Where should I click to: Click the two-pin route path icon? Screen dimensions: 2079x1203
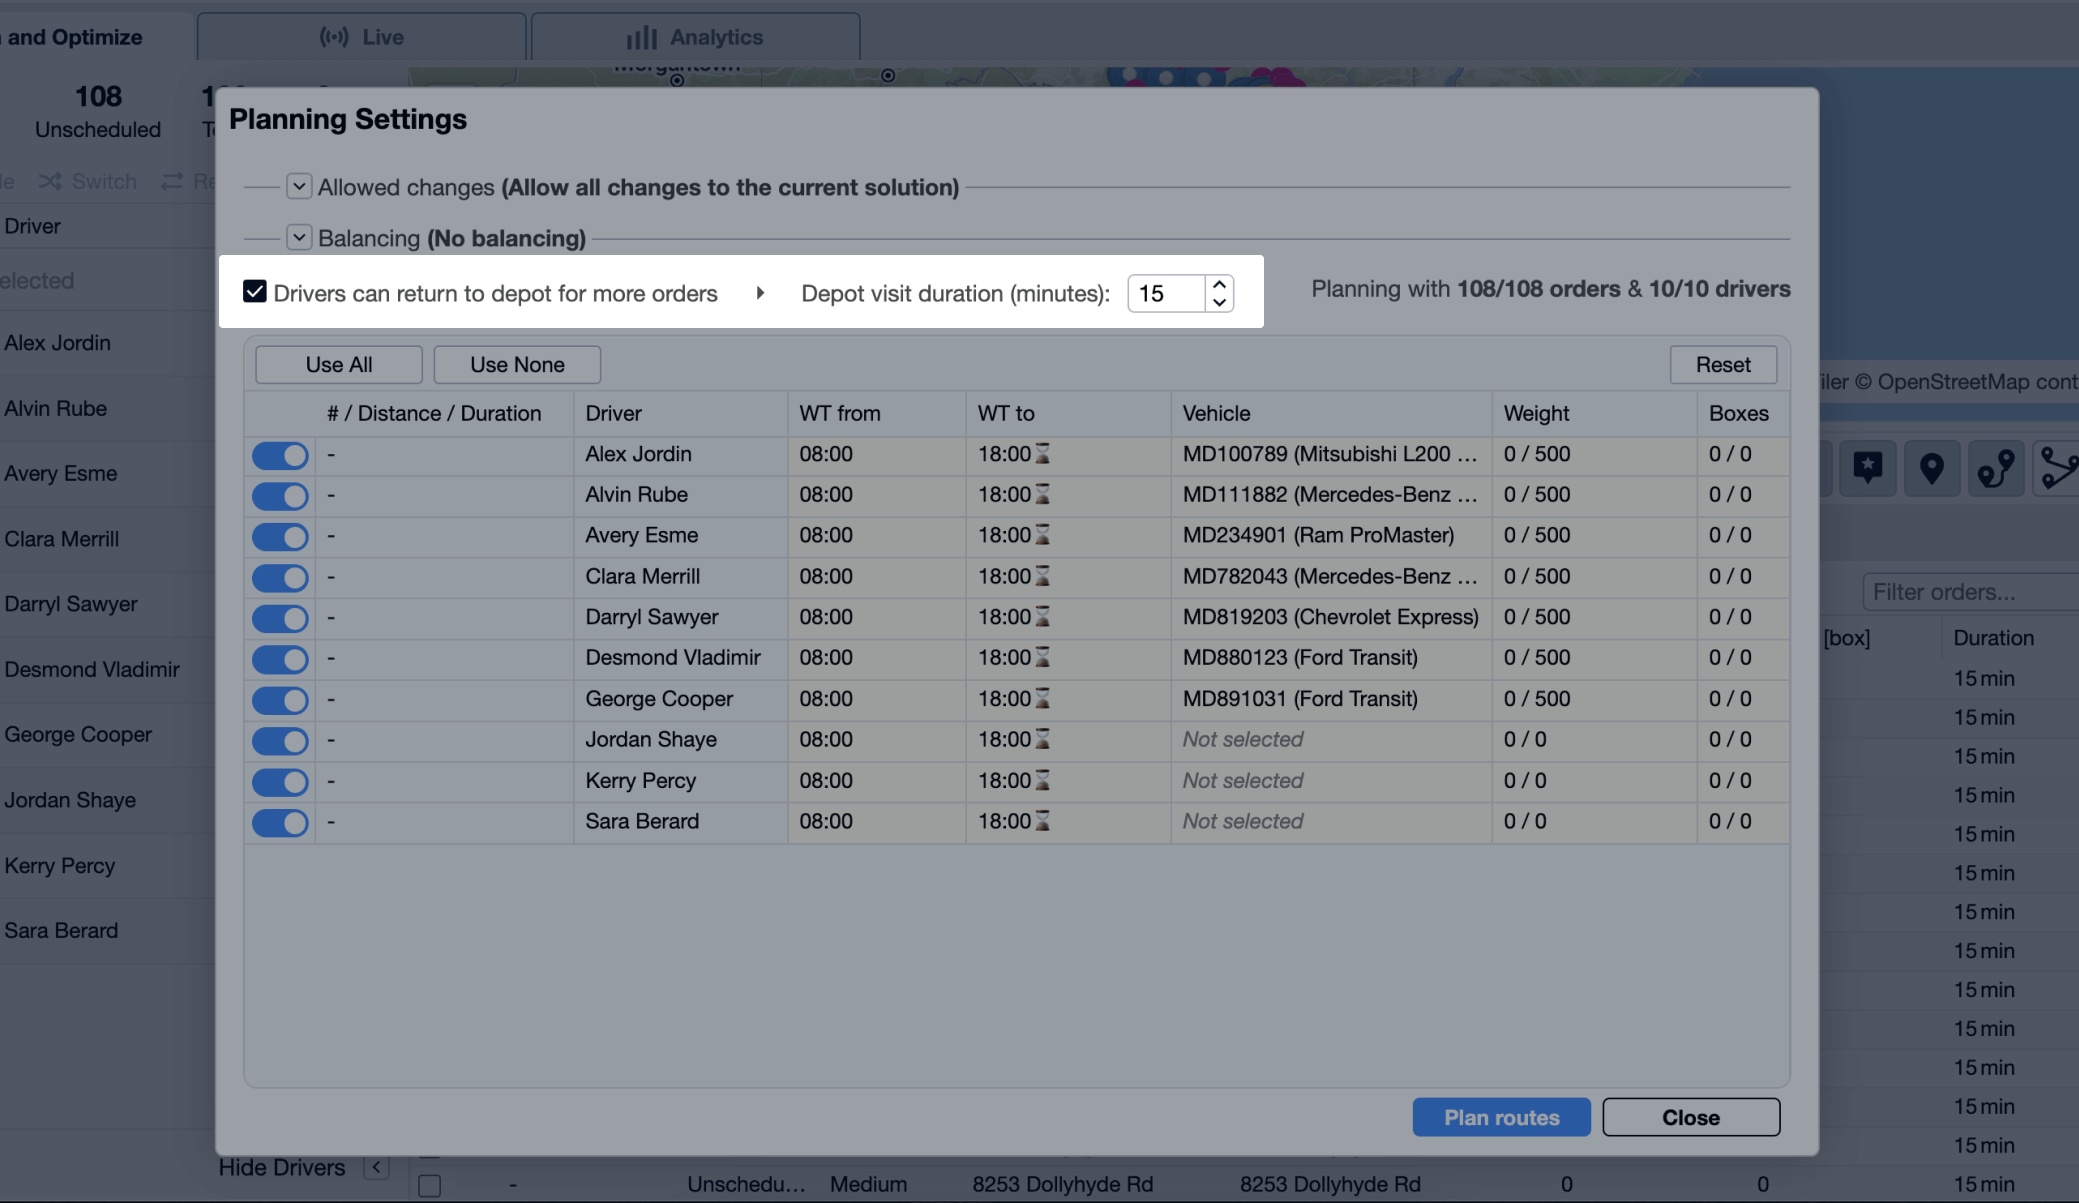pos(1996,467)
